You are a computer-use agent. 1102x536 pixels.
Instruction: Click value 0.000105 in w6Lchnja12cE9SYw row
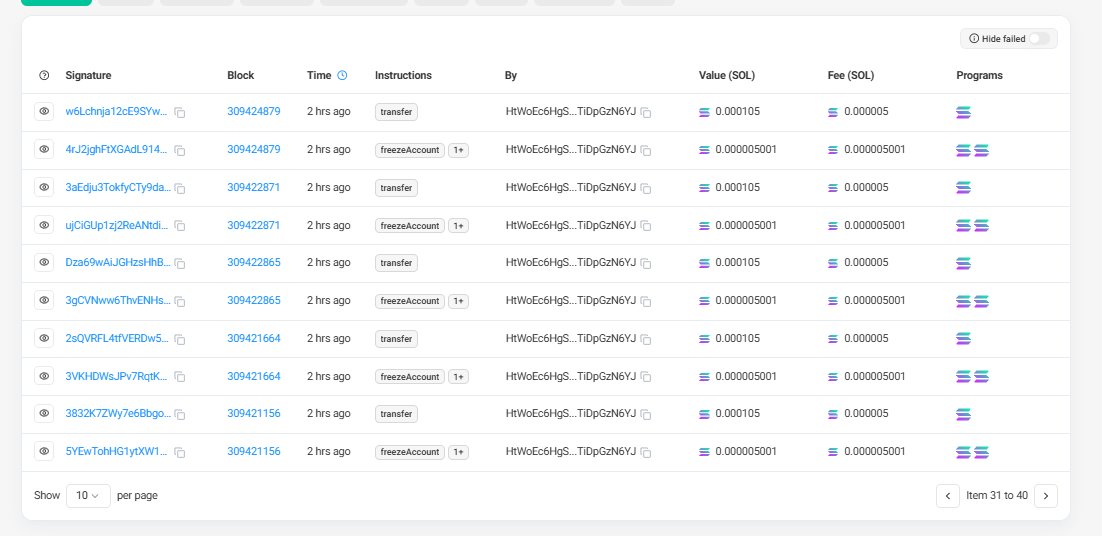coord(737,111)
